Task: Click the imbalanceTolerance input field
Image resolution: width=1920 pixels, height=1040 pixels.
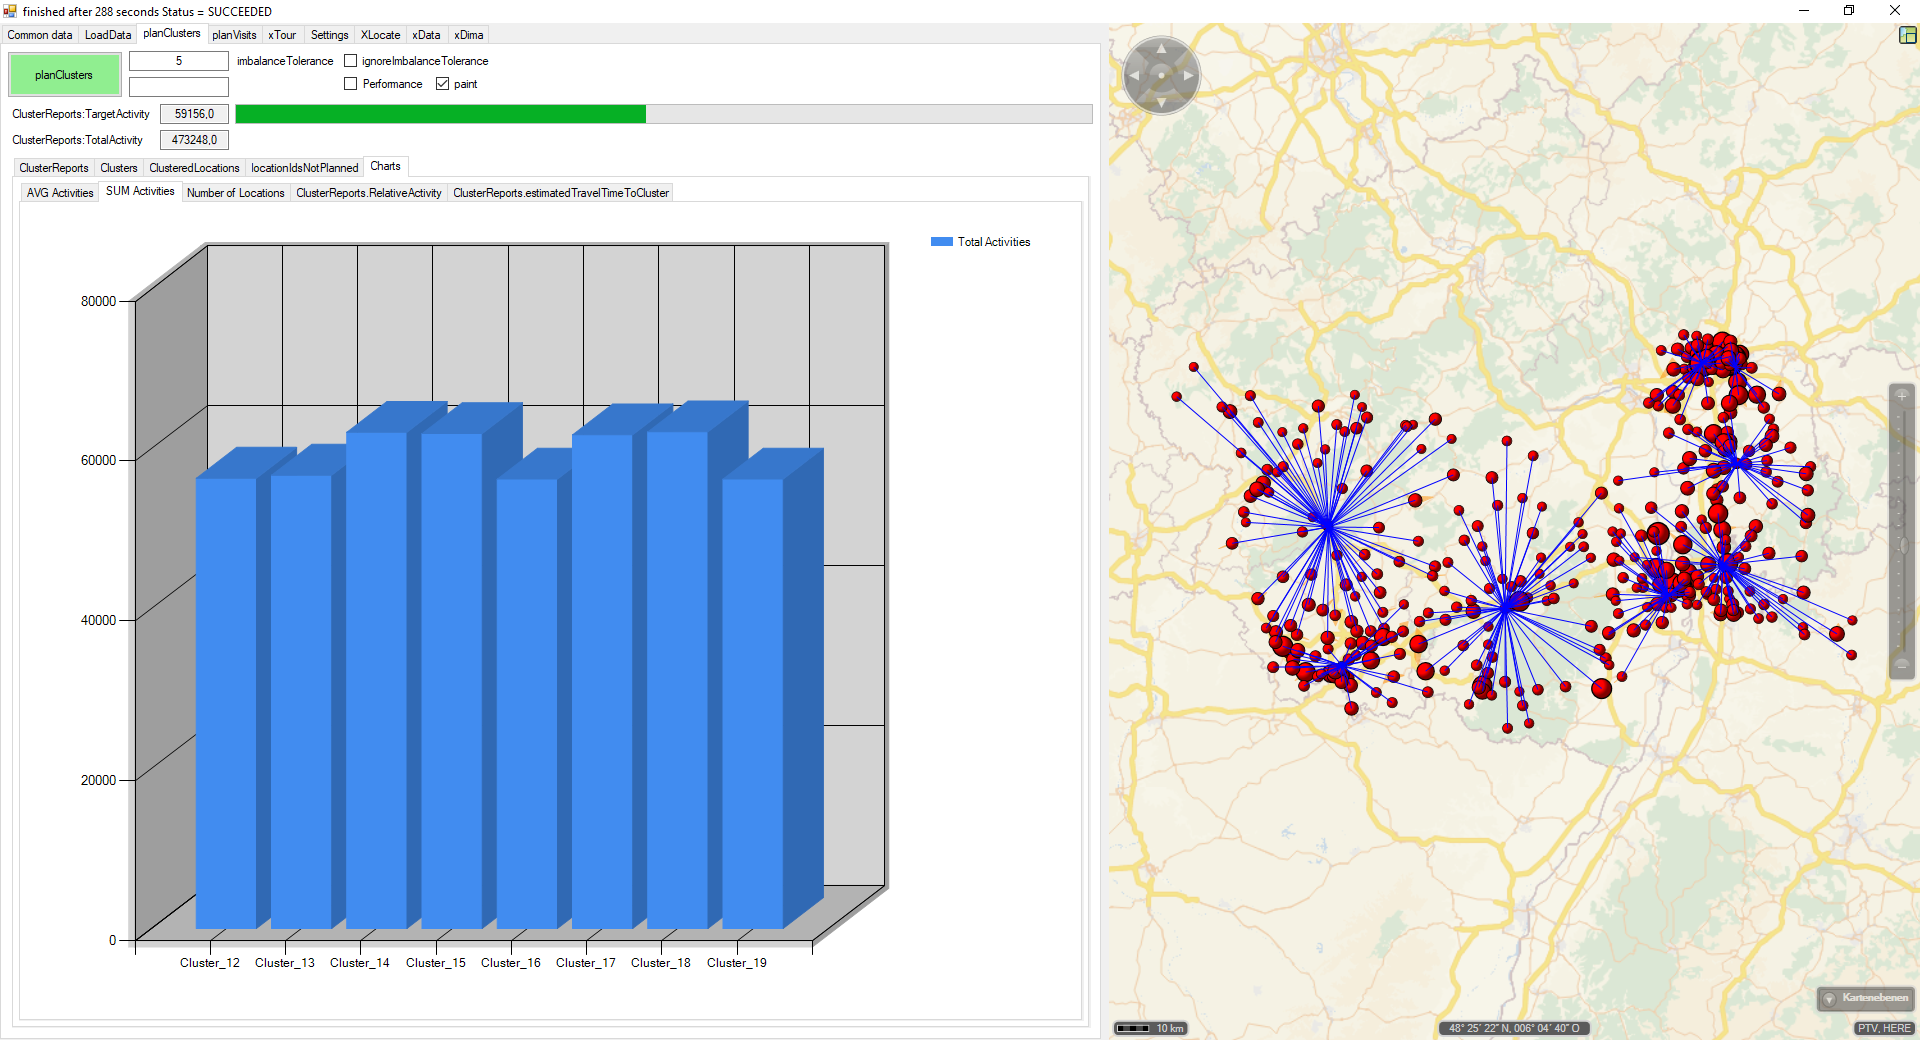Action: click(179, 61)
